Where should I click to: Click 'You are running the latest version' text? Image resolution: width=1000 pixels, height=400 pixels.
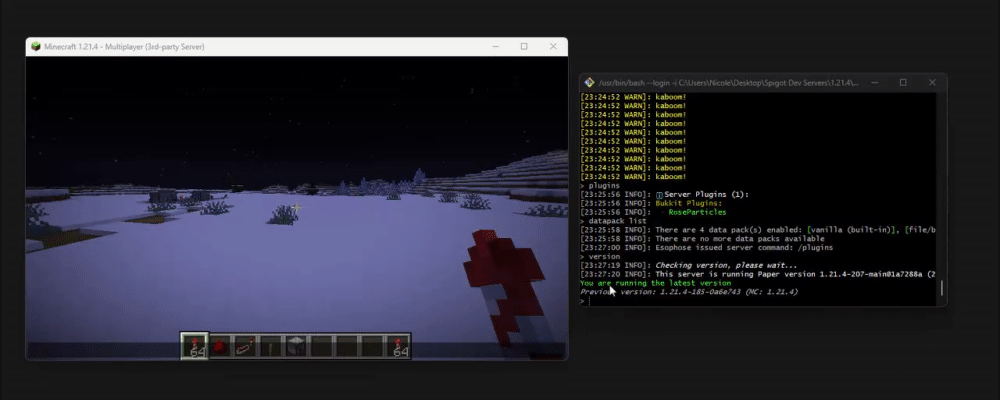656,283
